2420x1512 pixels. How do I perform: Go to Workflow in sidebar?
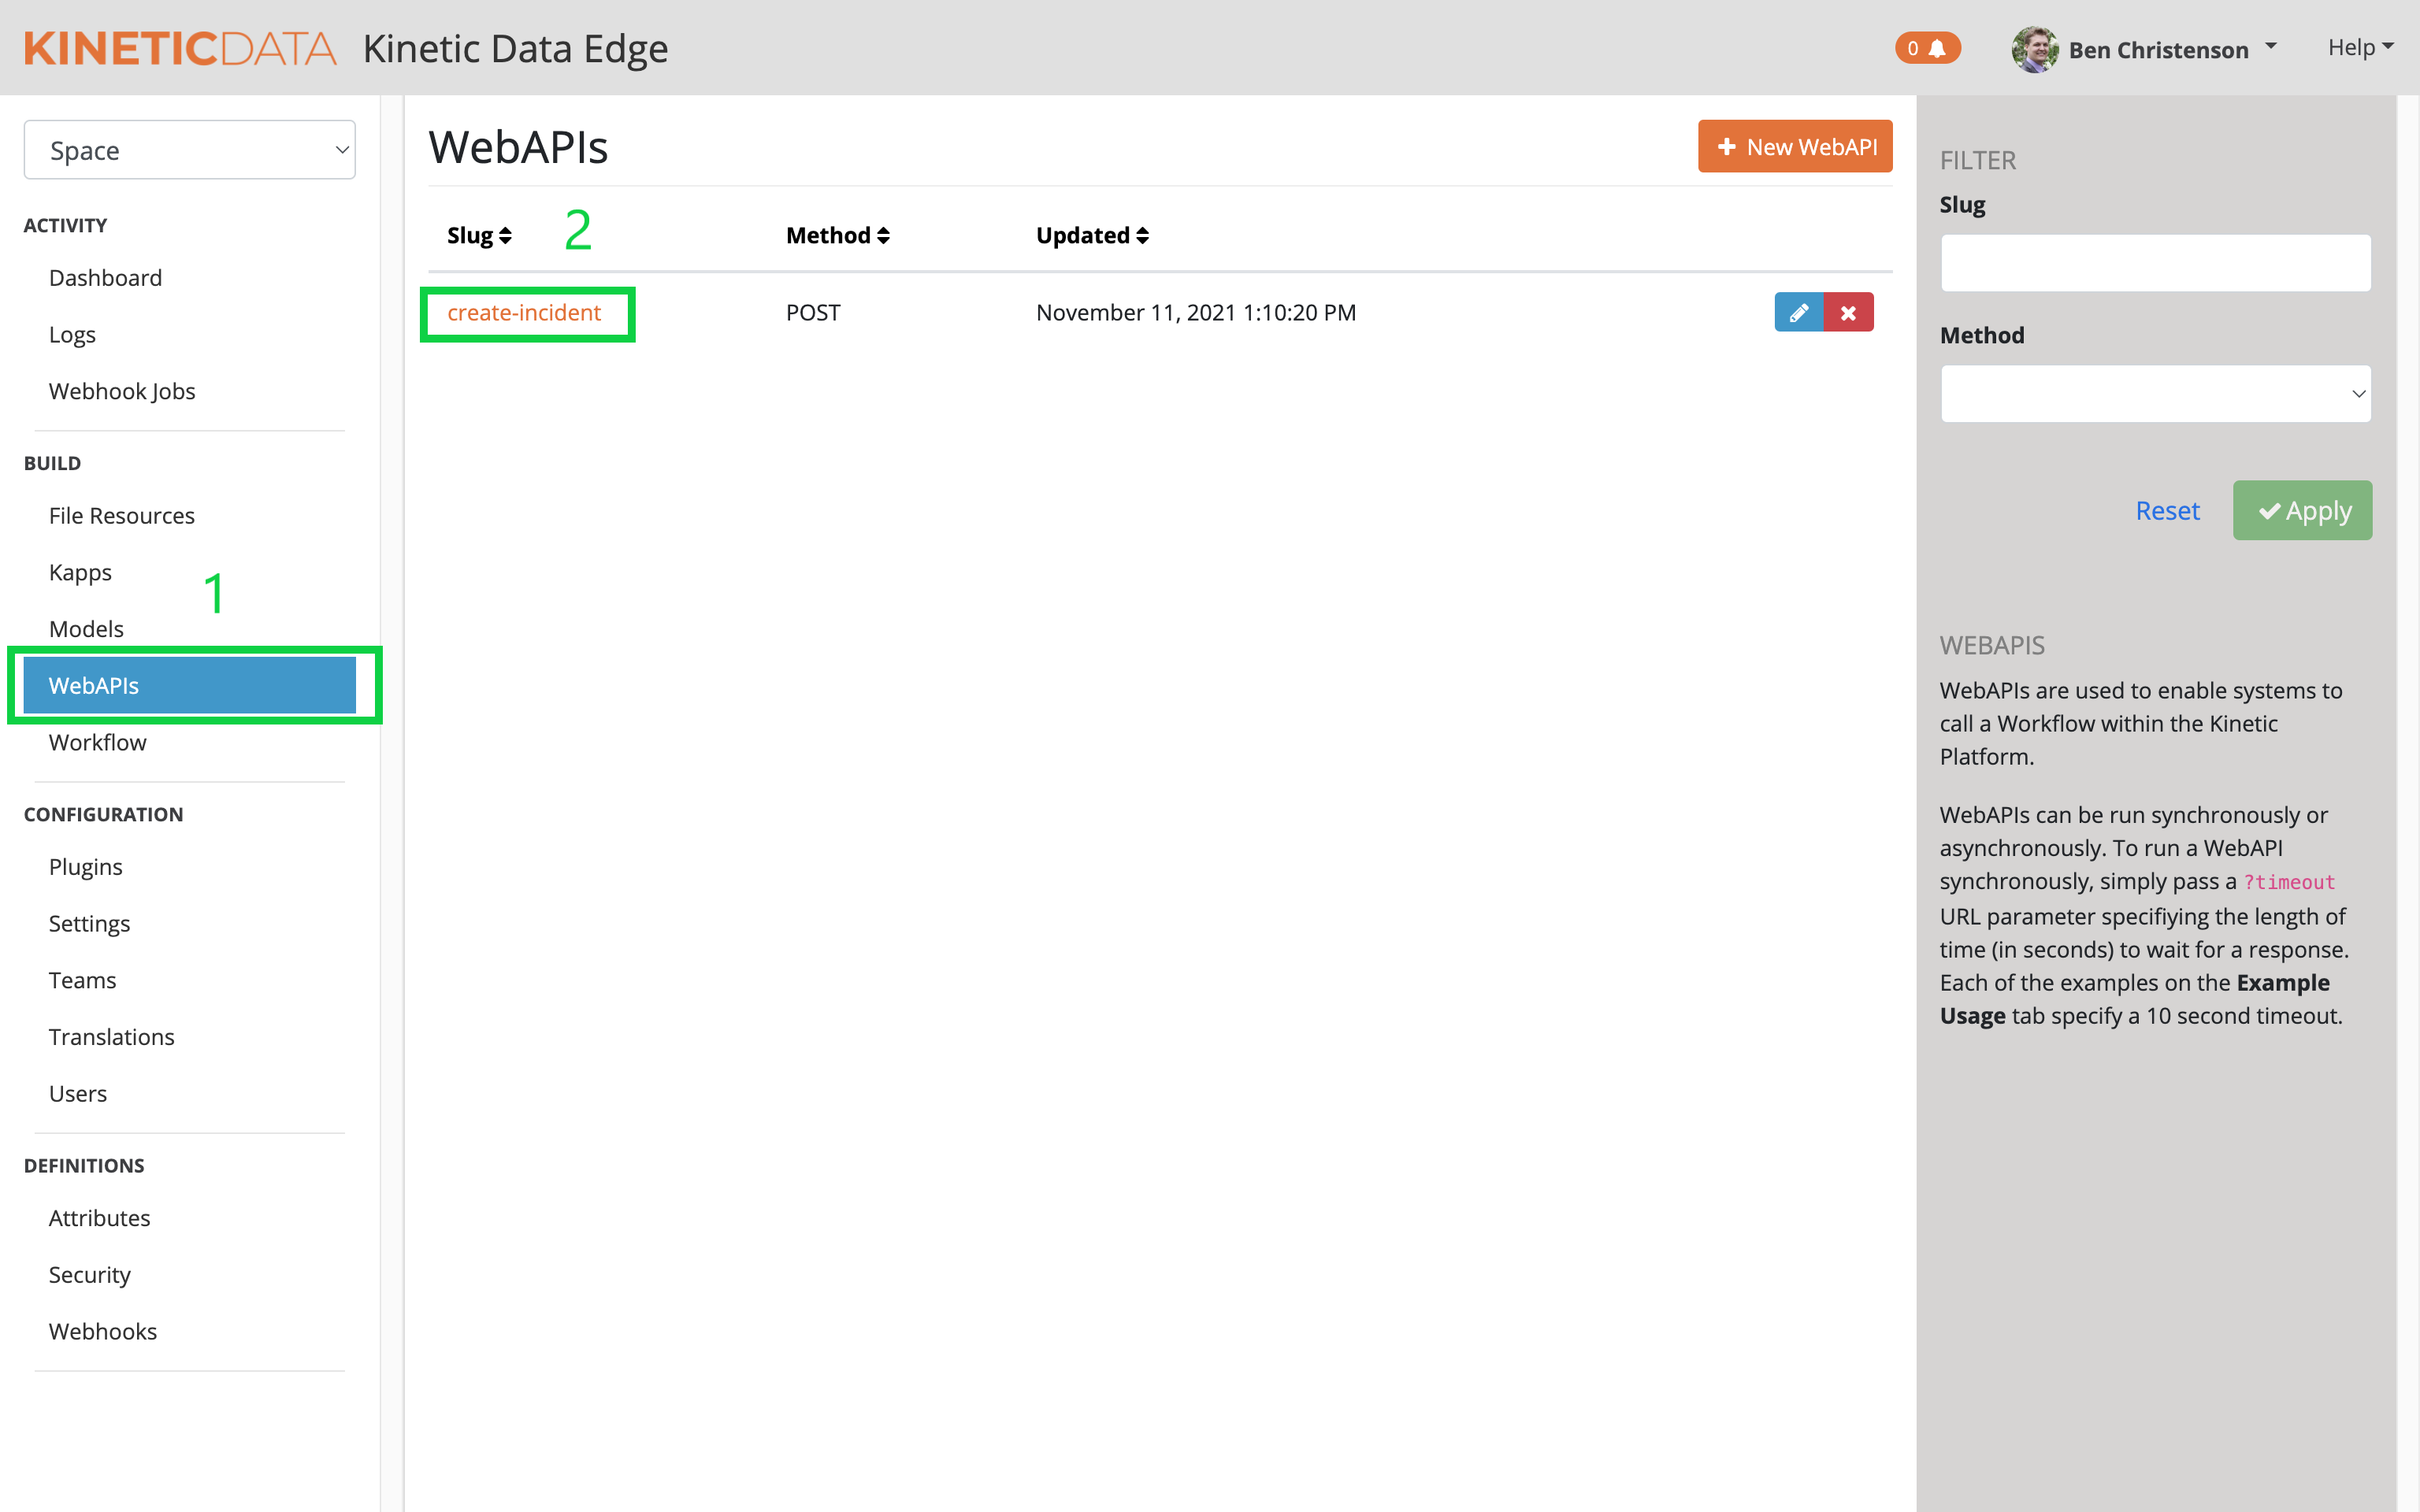pos(98,742)
